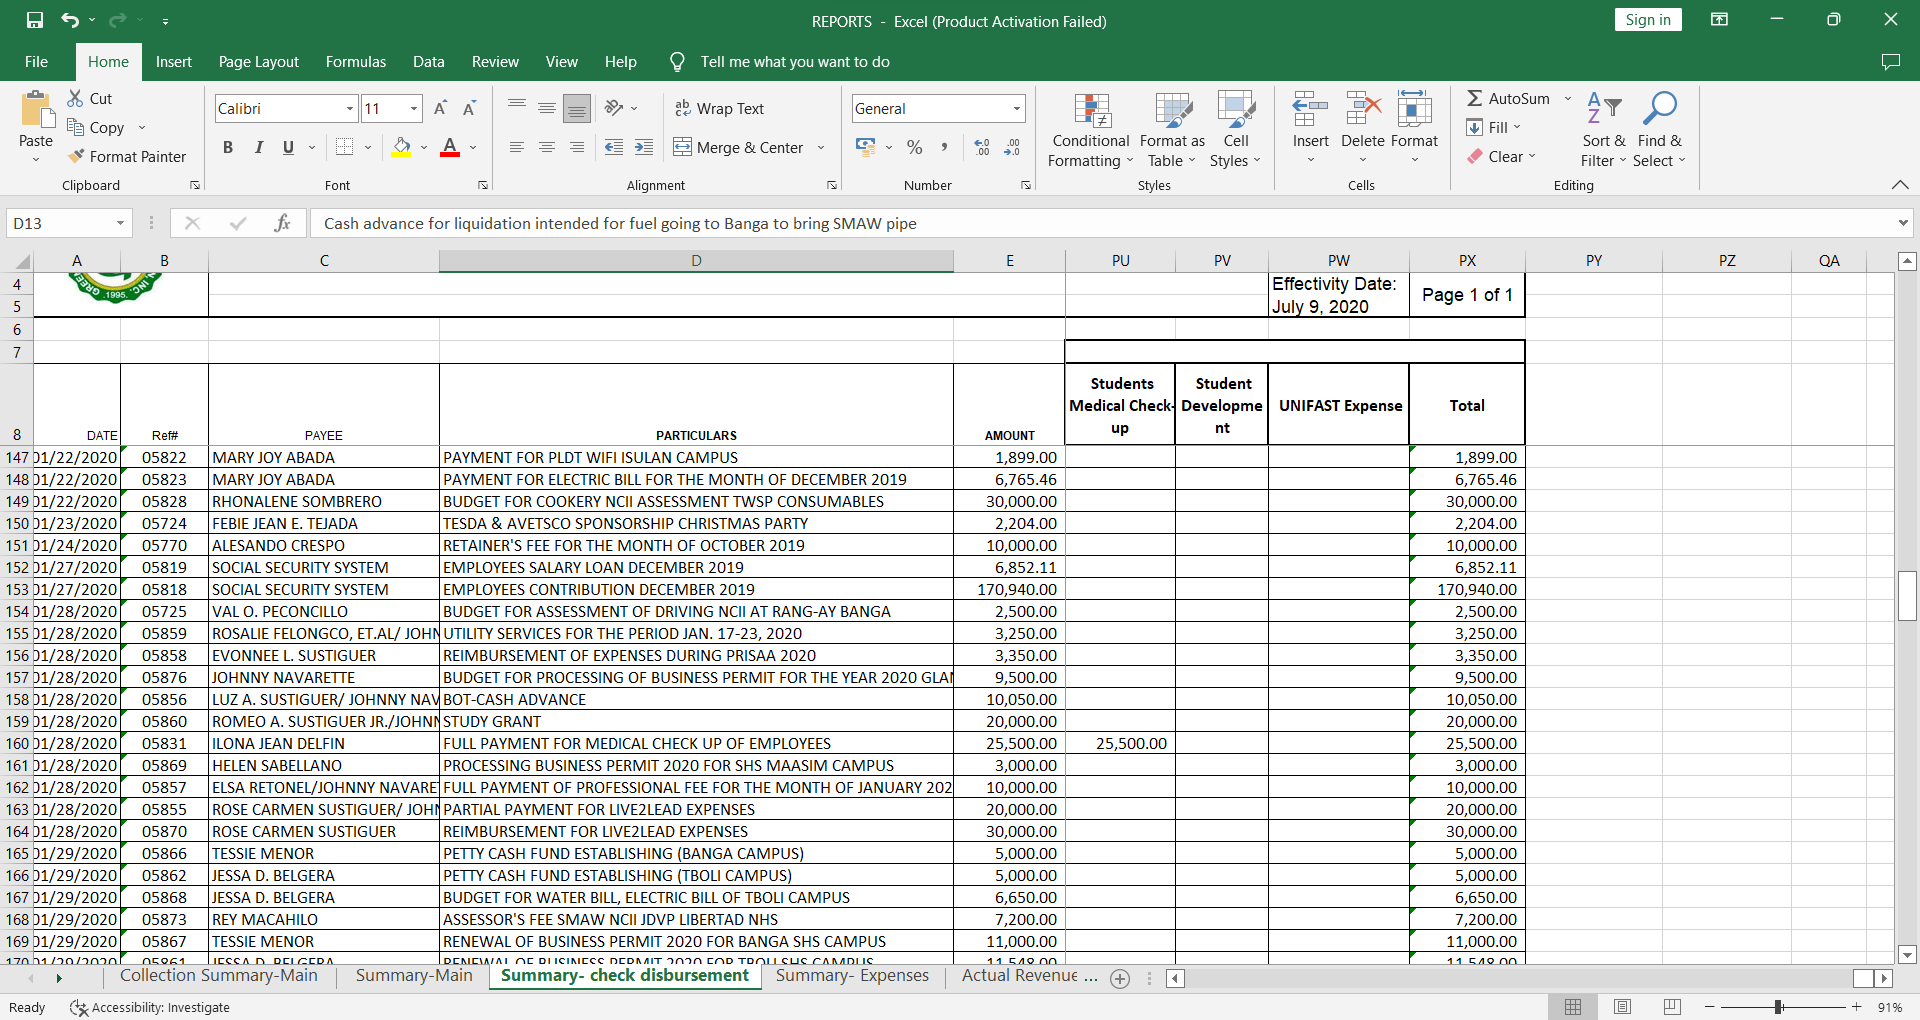Click the Undo arrow icon
This screenshot has height=1020, width=1920.
click(70, 20)
